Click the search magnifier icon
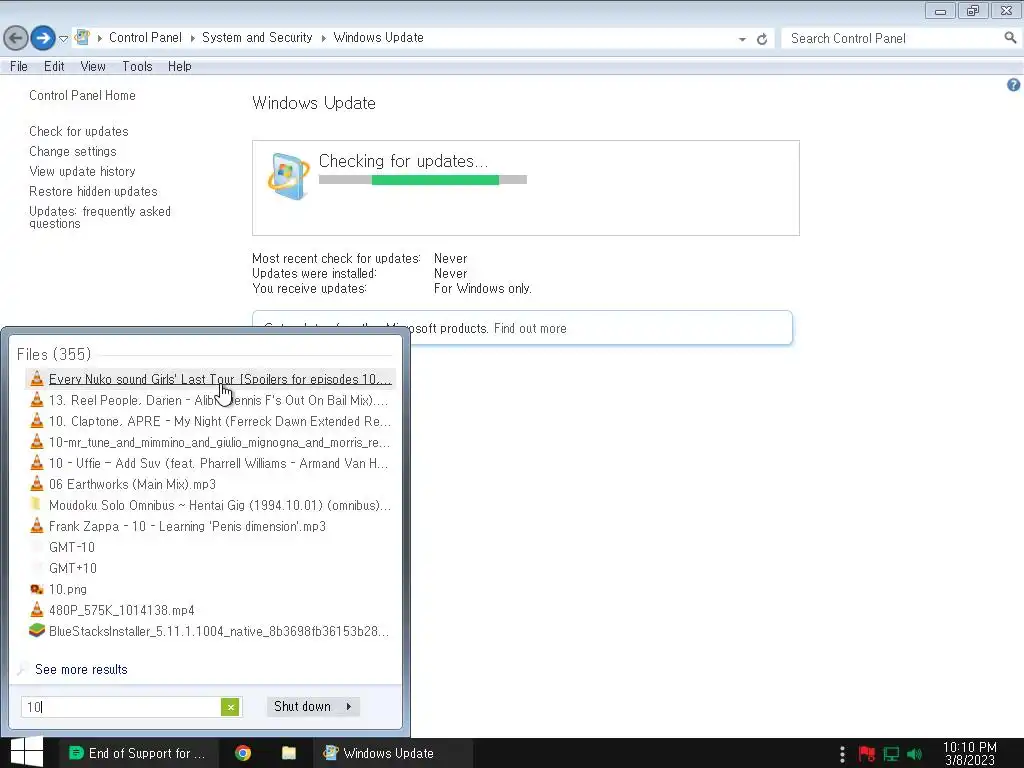 pos(1010,38)
